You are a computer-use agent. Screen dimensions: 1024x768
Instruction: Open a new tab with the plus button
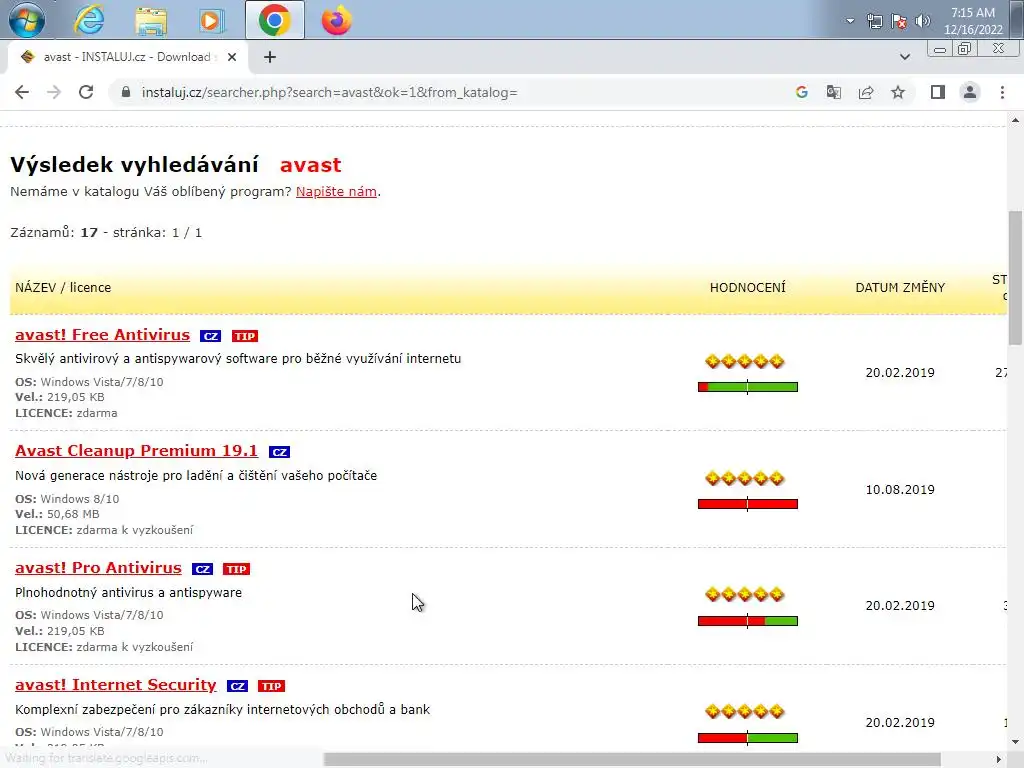click(270, 57)
